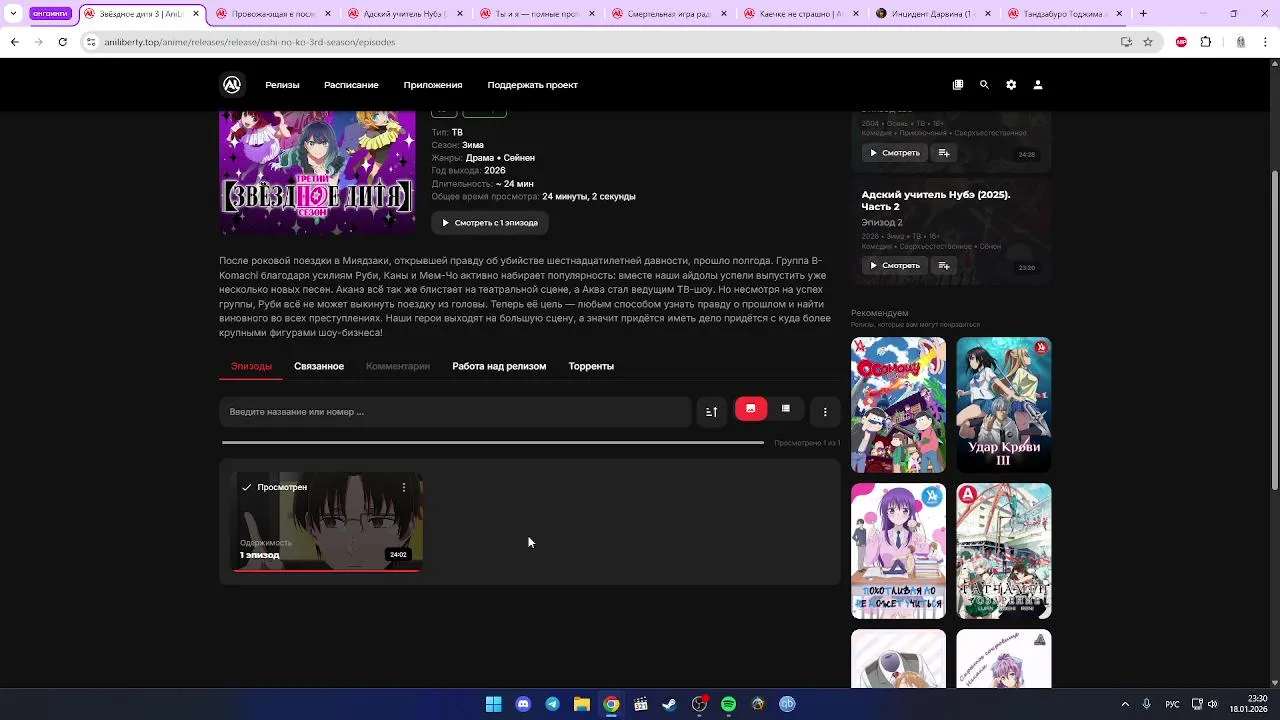Focus the episode name or number search field
The width and height of the screenshot is (1280, 720).
[x=455, y=411]
